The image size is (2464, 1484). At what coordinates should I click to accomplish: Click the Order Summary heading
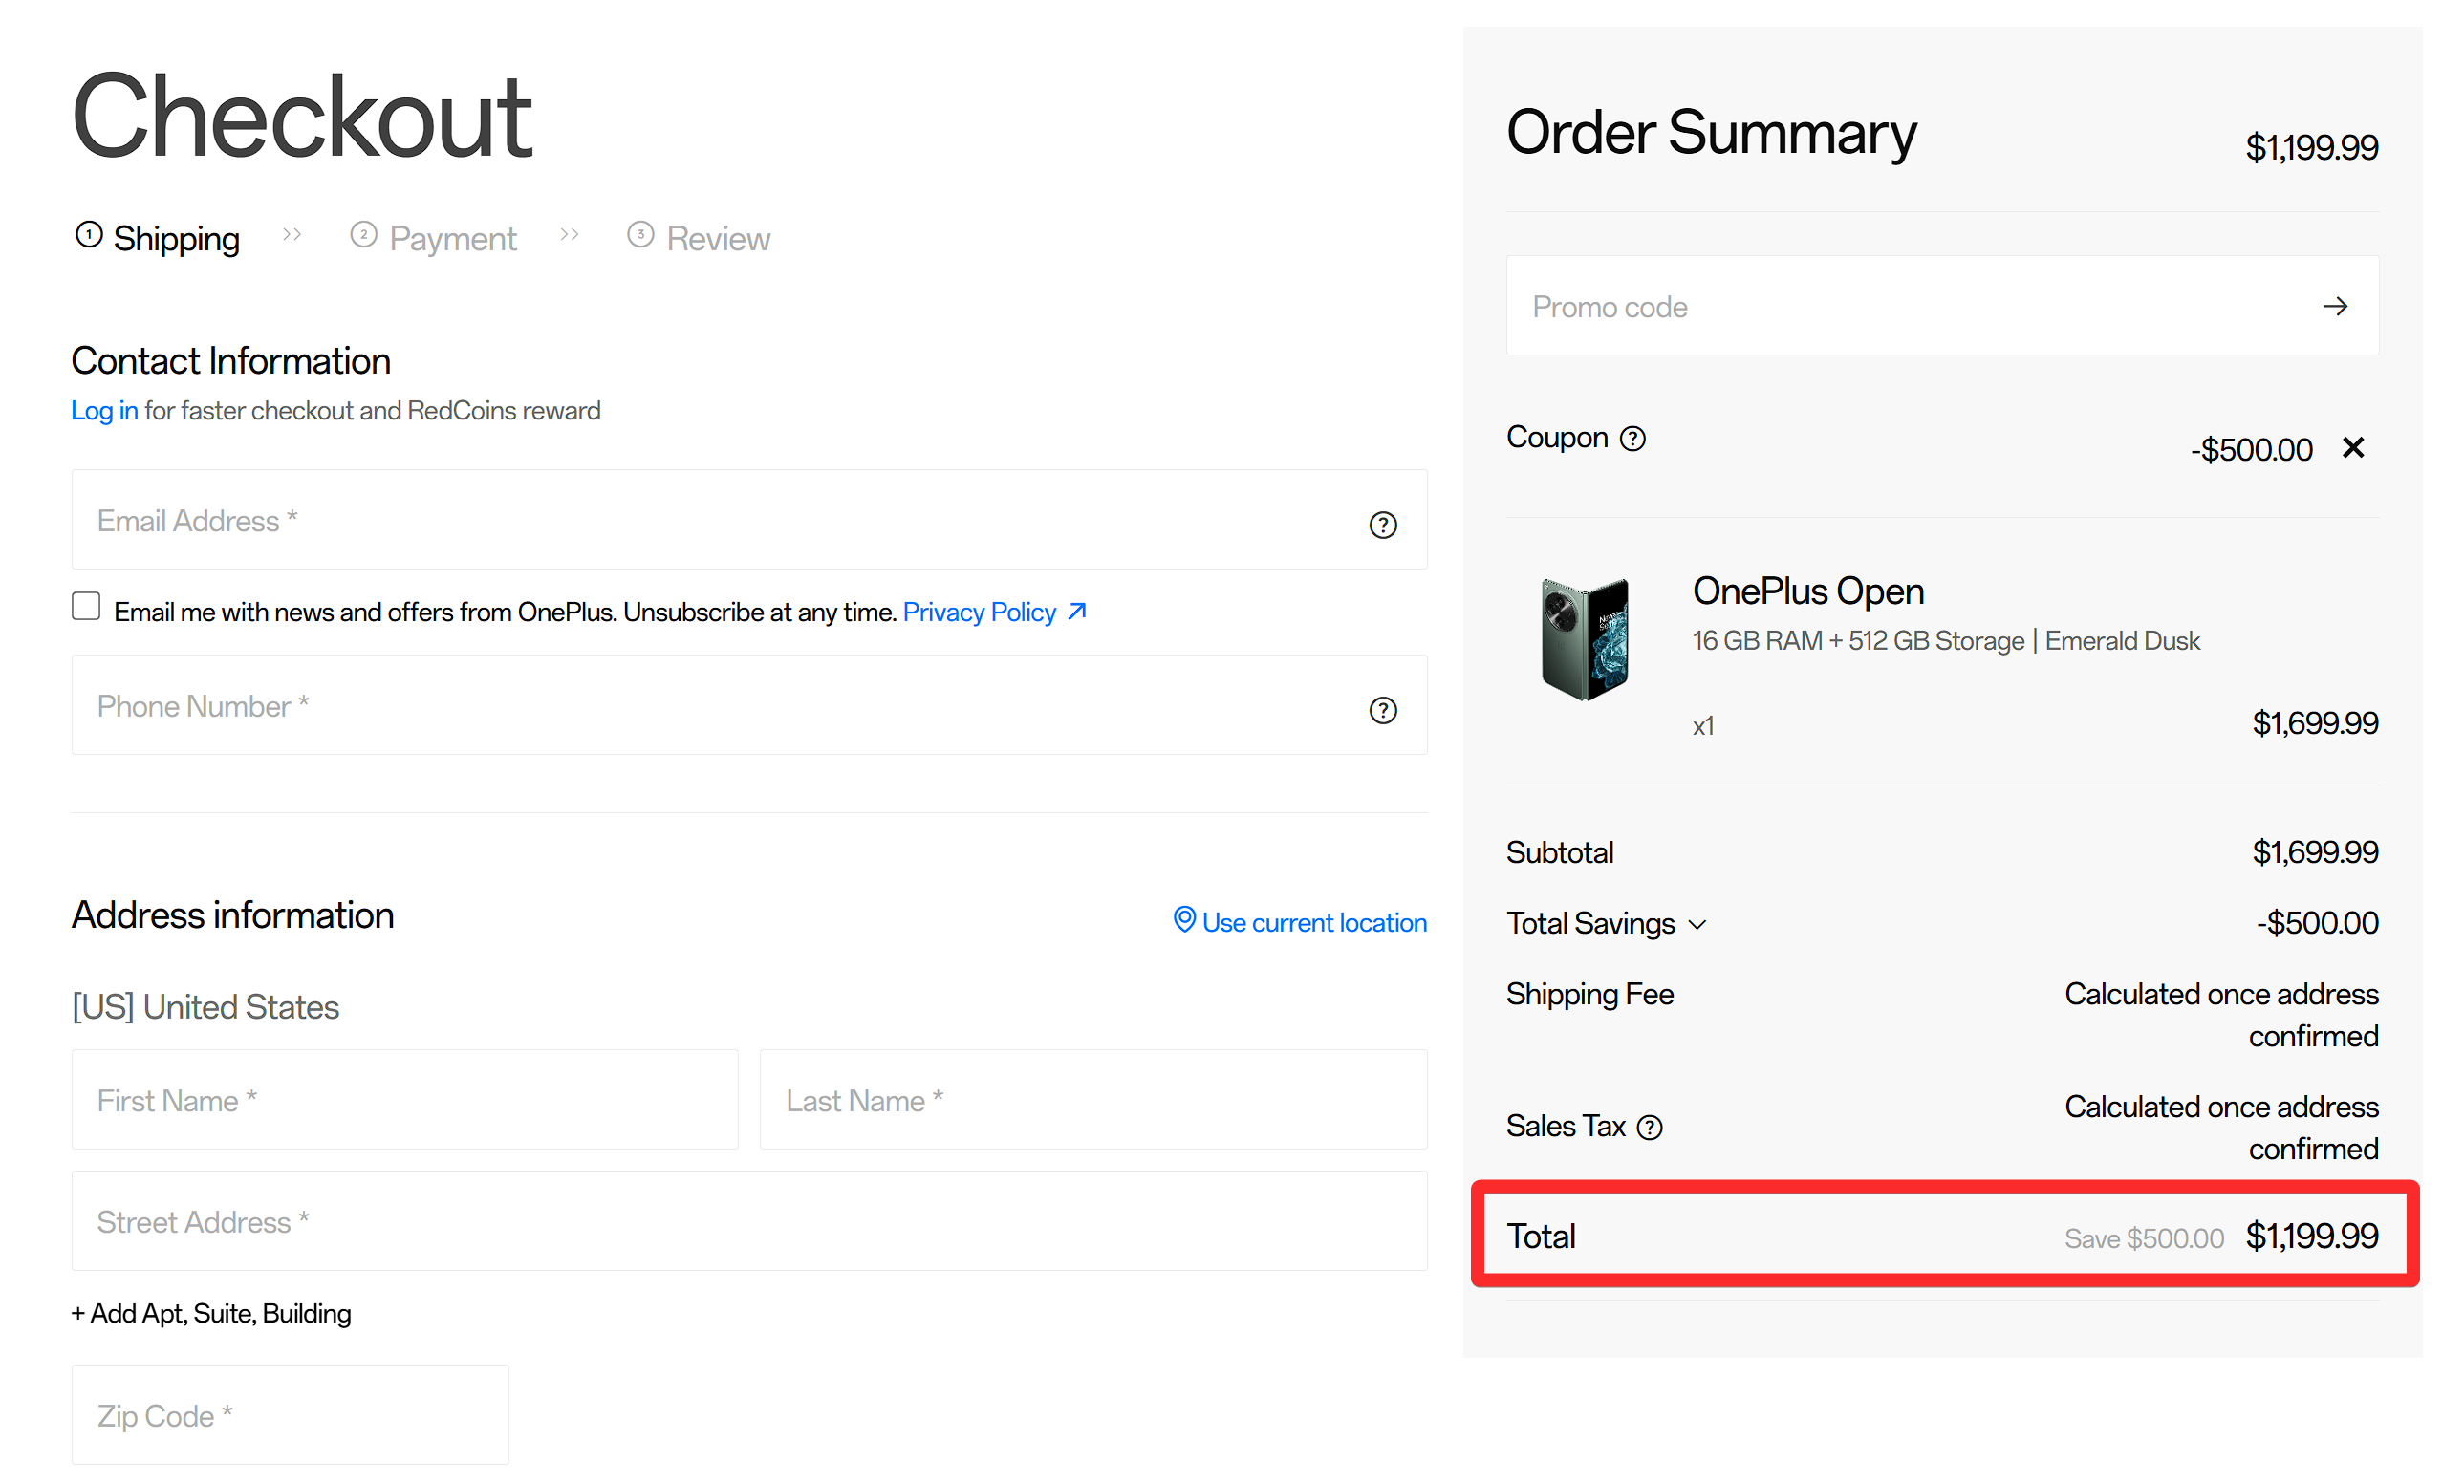click(1711, 132)
